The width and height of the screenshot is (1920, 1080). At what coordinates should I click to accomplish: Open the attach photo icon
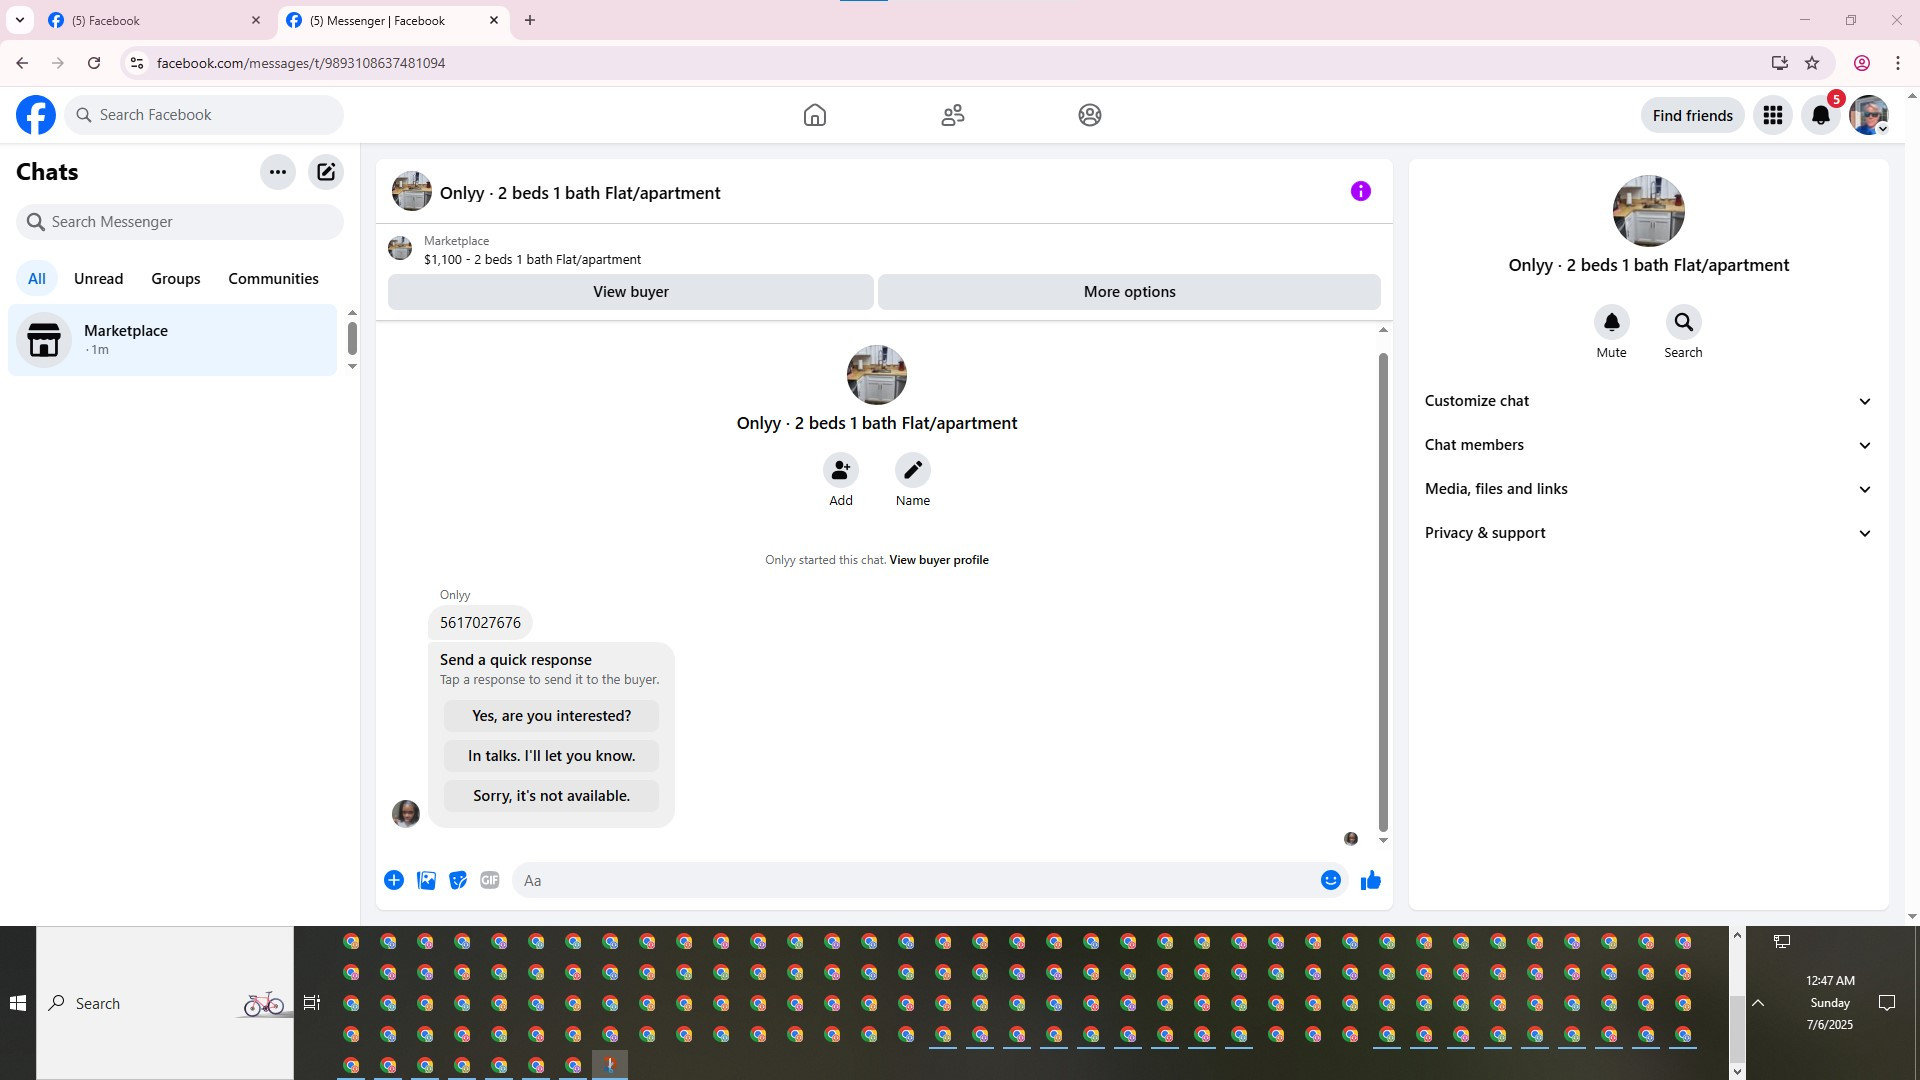[426, 880]
